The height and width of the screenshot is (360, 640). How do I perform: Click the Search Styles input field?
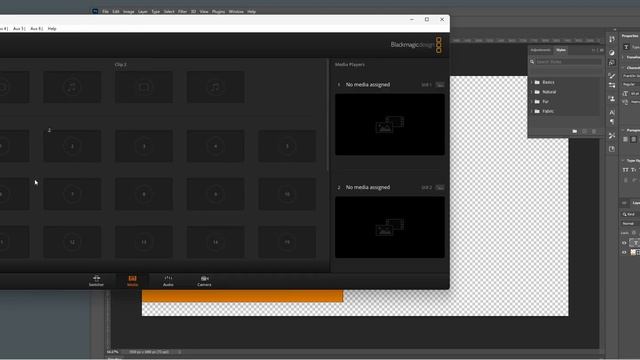568,62
